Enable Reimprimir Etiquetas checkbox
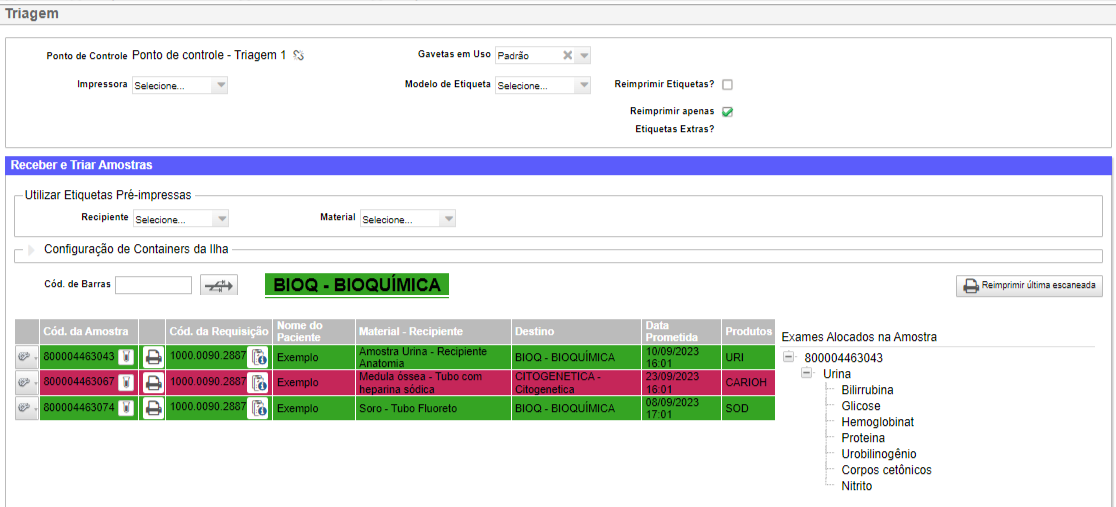 tap(727, 85)
